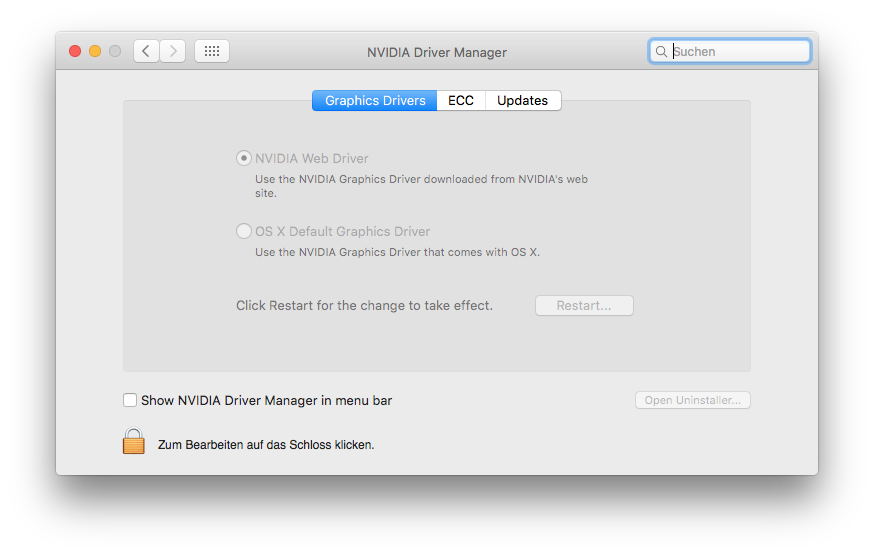Click the magnifying glass in the search field

point(661,52)
